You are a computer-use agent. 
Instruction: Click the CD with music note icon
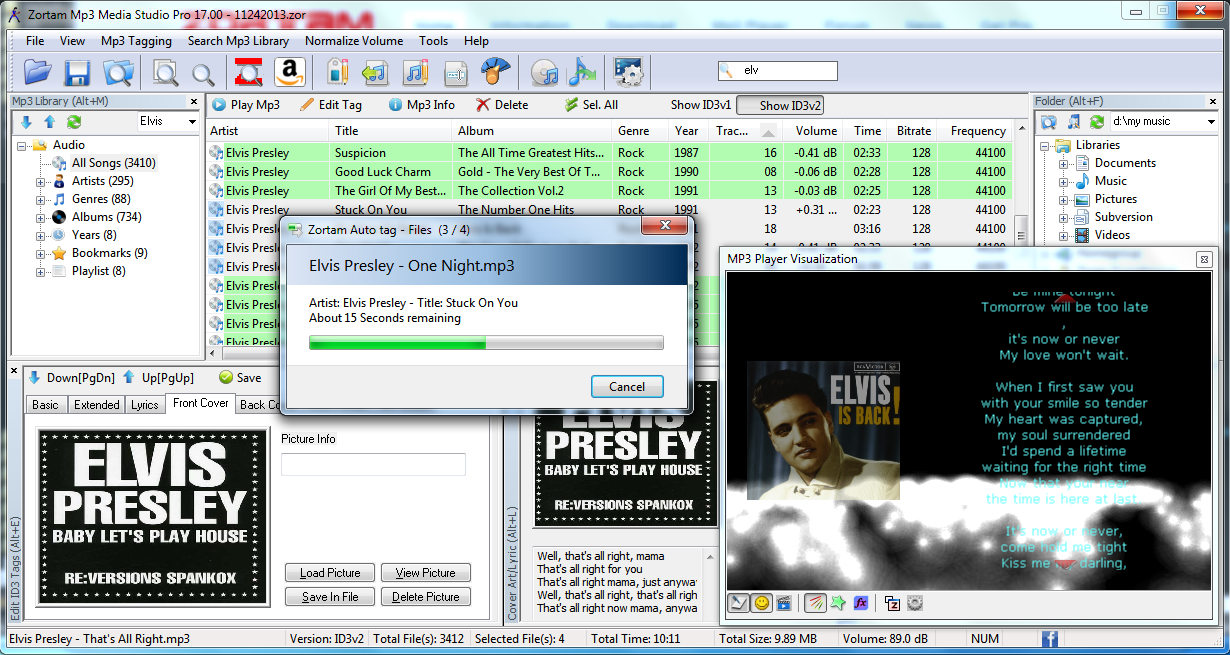point(544,72)
